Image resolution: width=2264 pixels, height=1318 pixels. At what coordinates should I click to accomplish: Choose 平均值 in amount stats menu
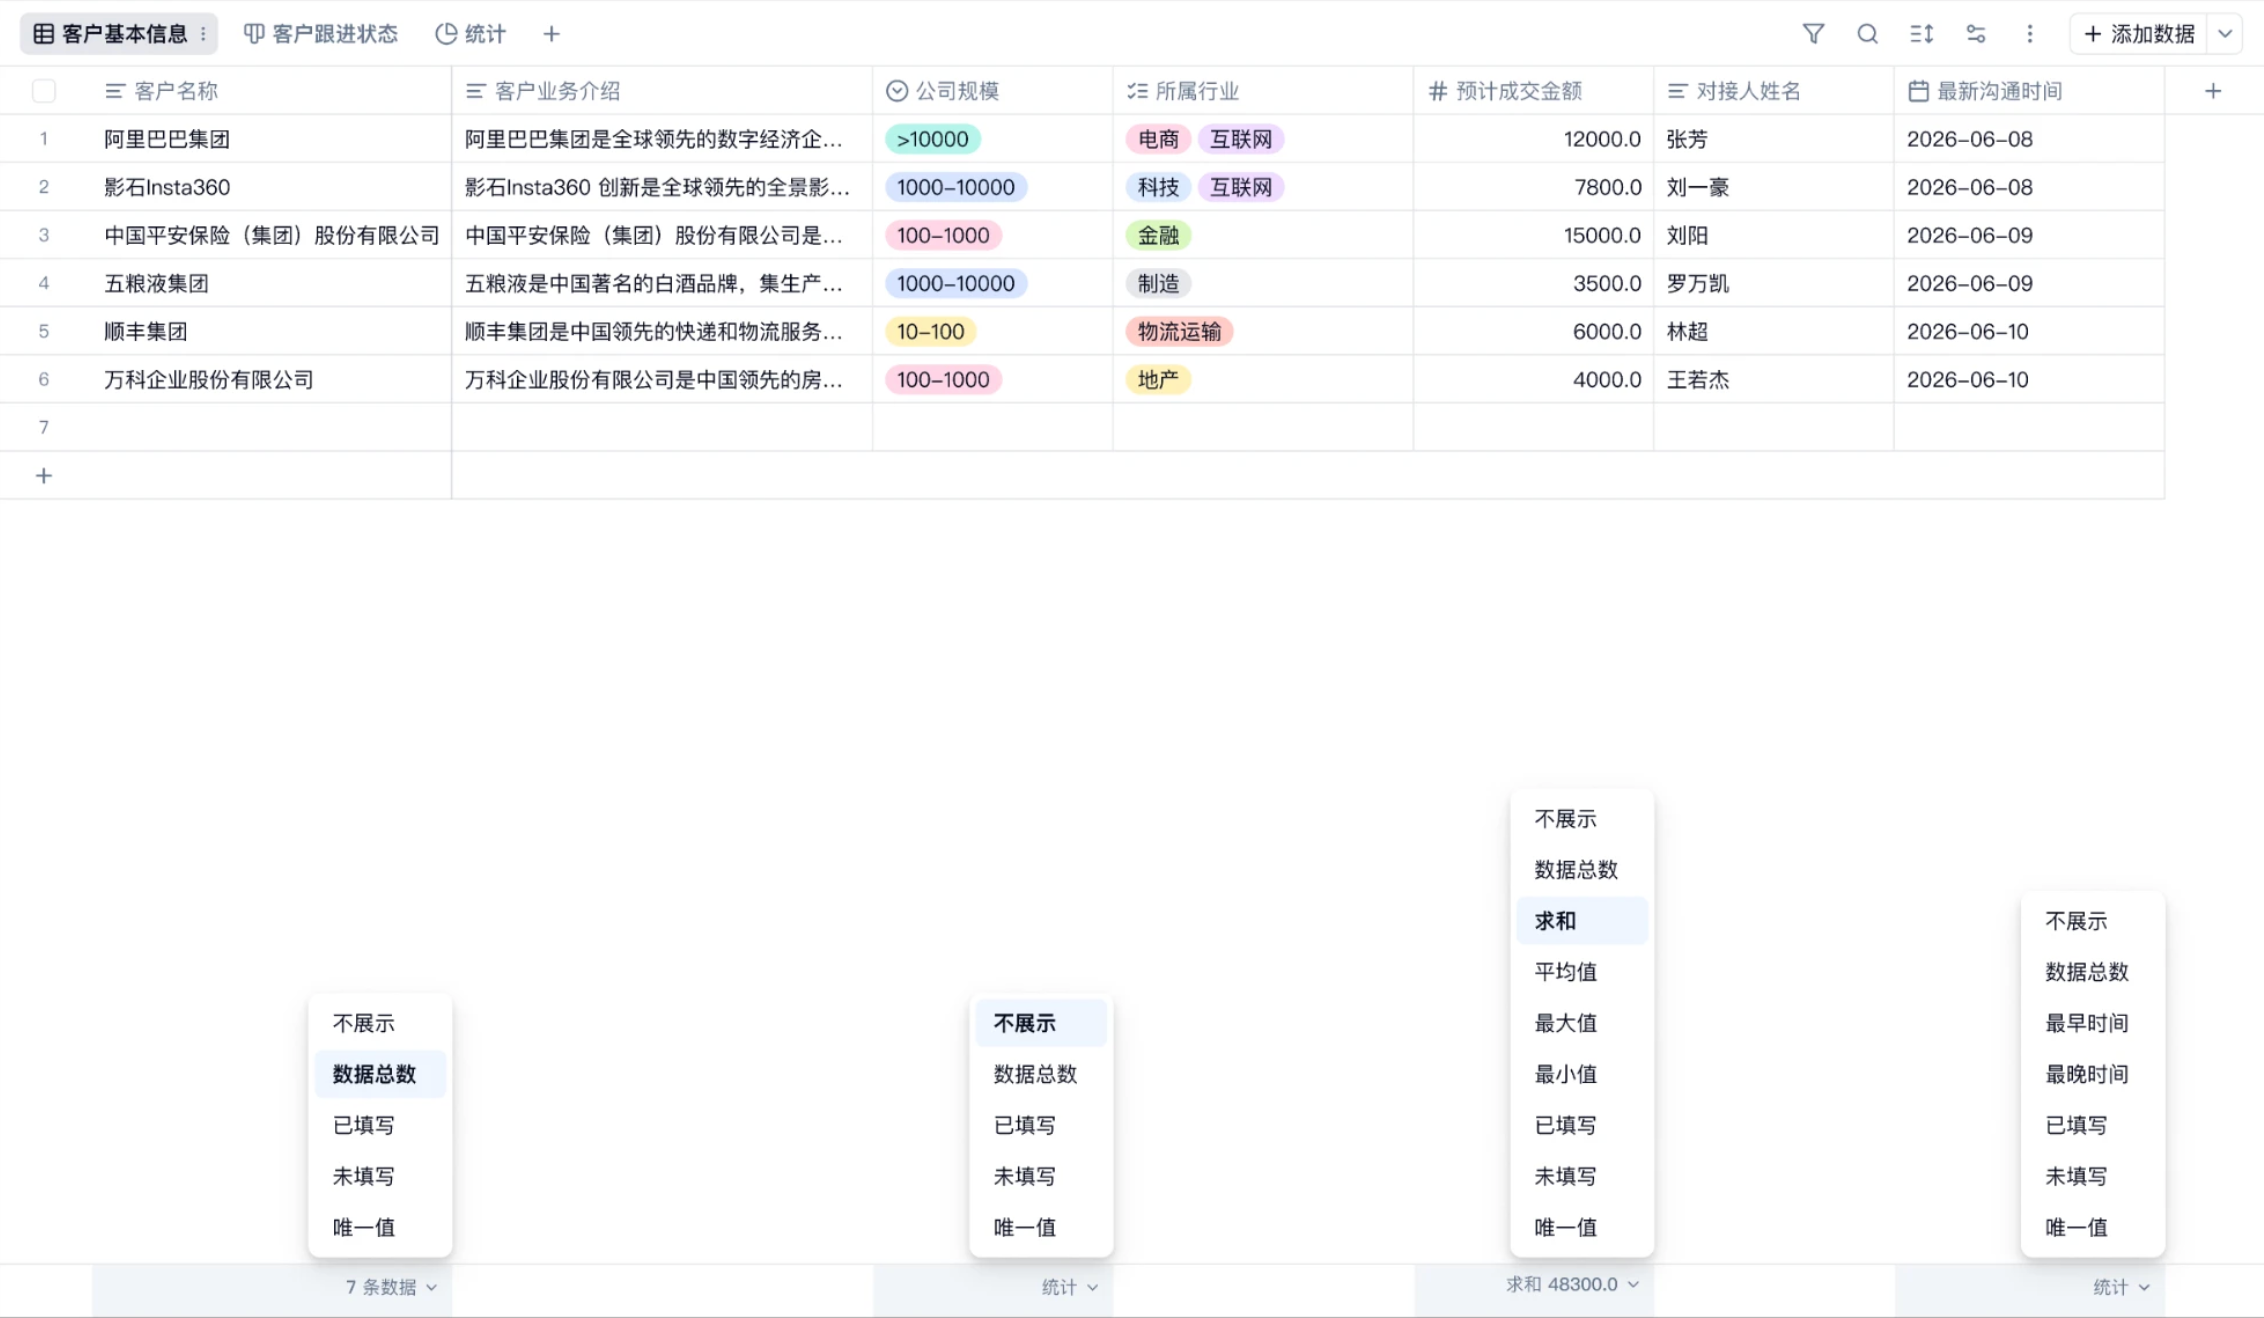[1582, 972]
